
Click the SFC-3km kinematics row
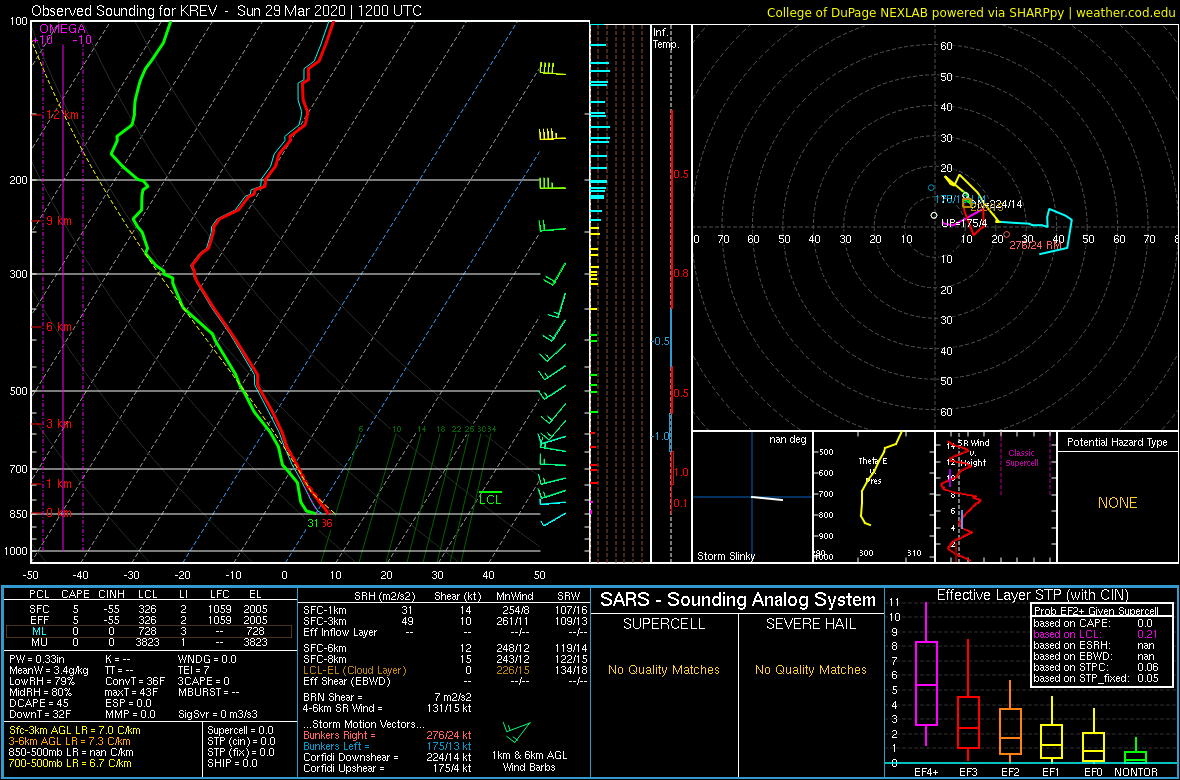click(x=442, y=620)
